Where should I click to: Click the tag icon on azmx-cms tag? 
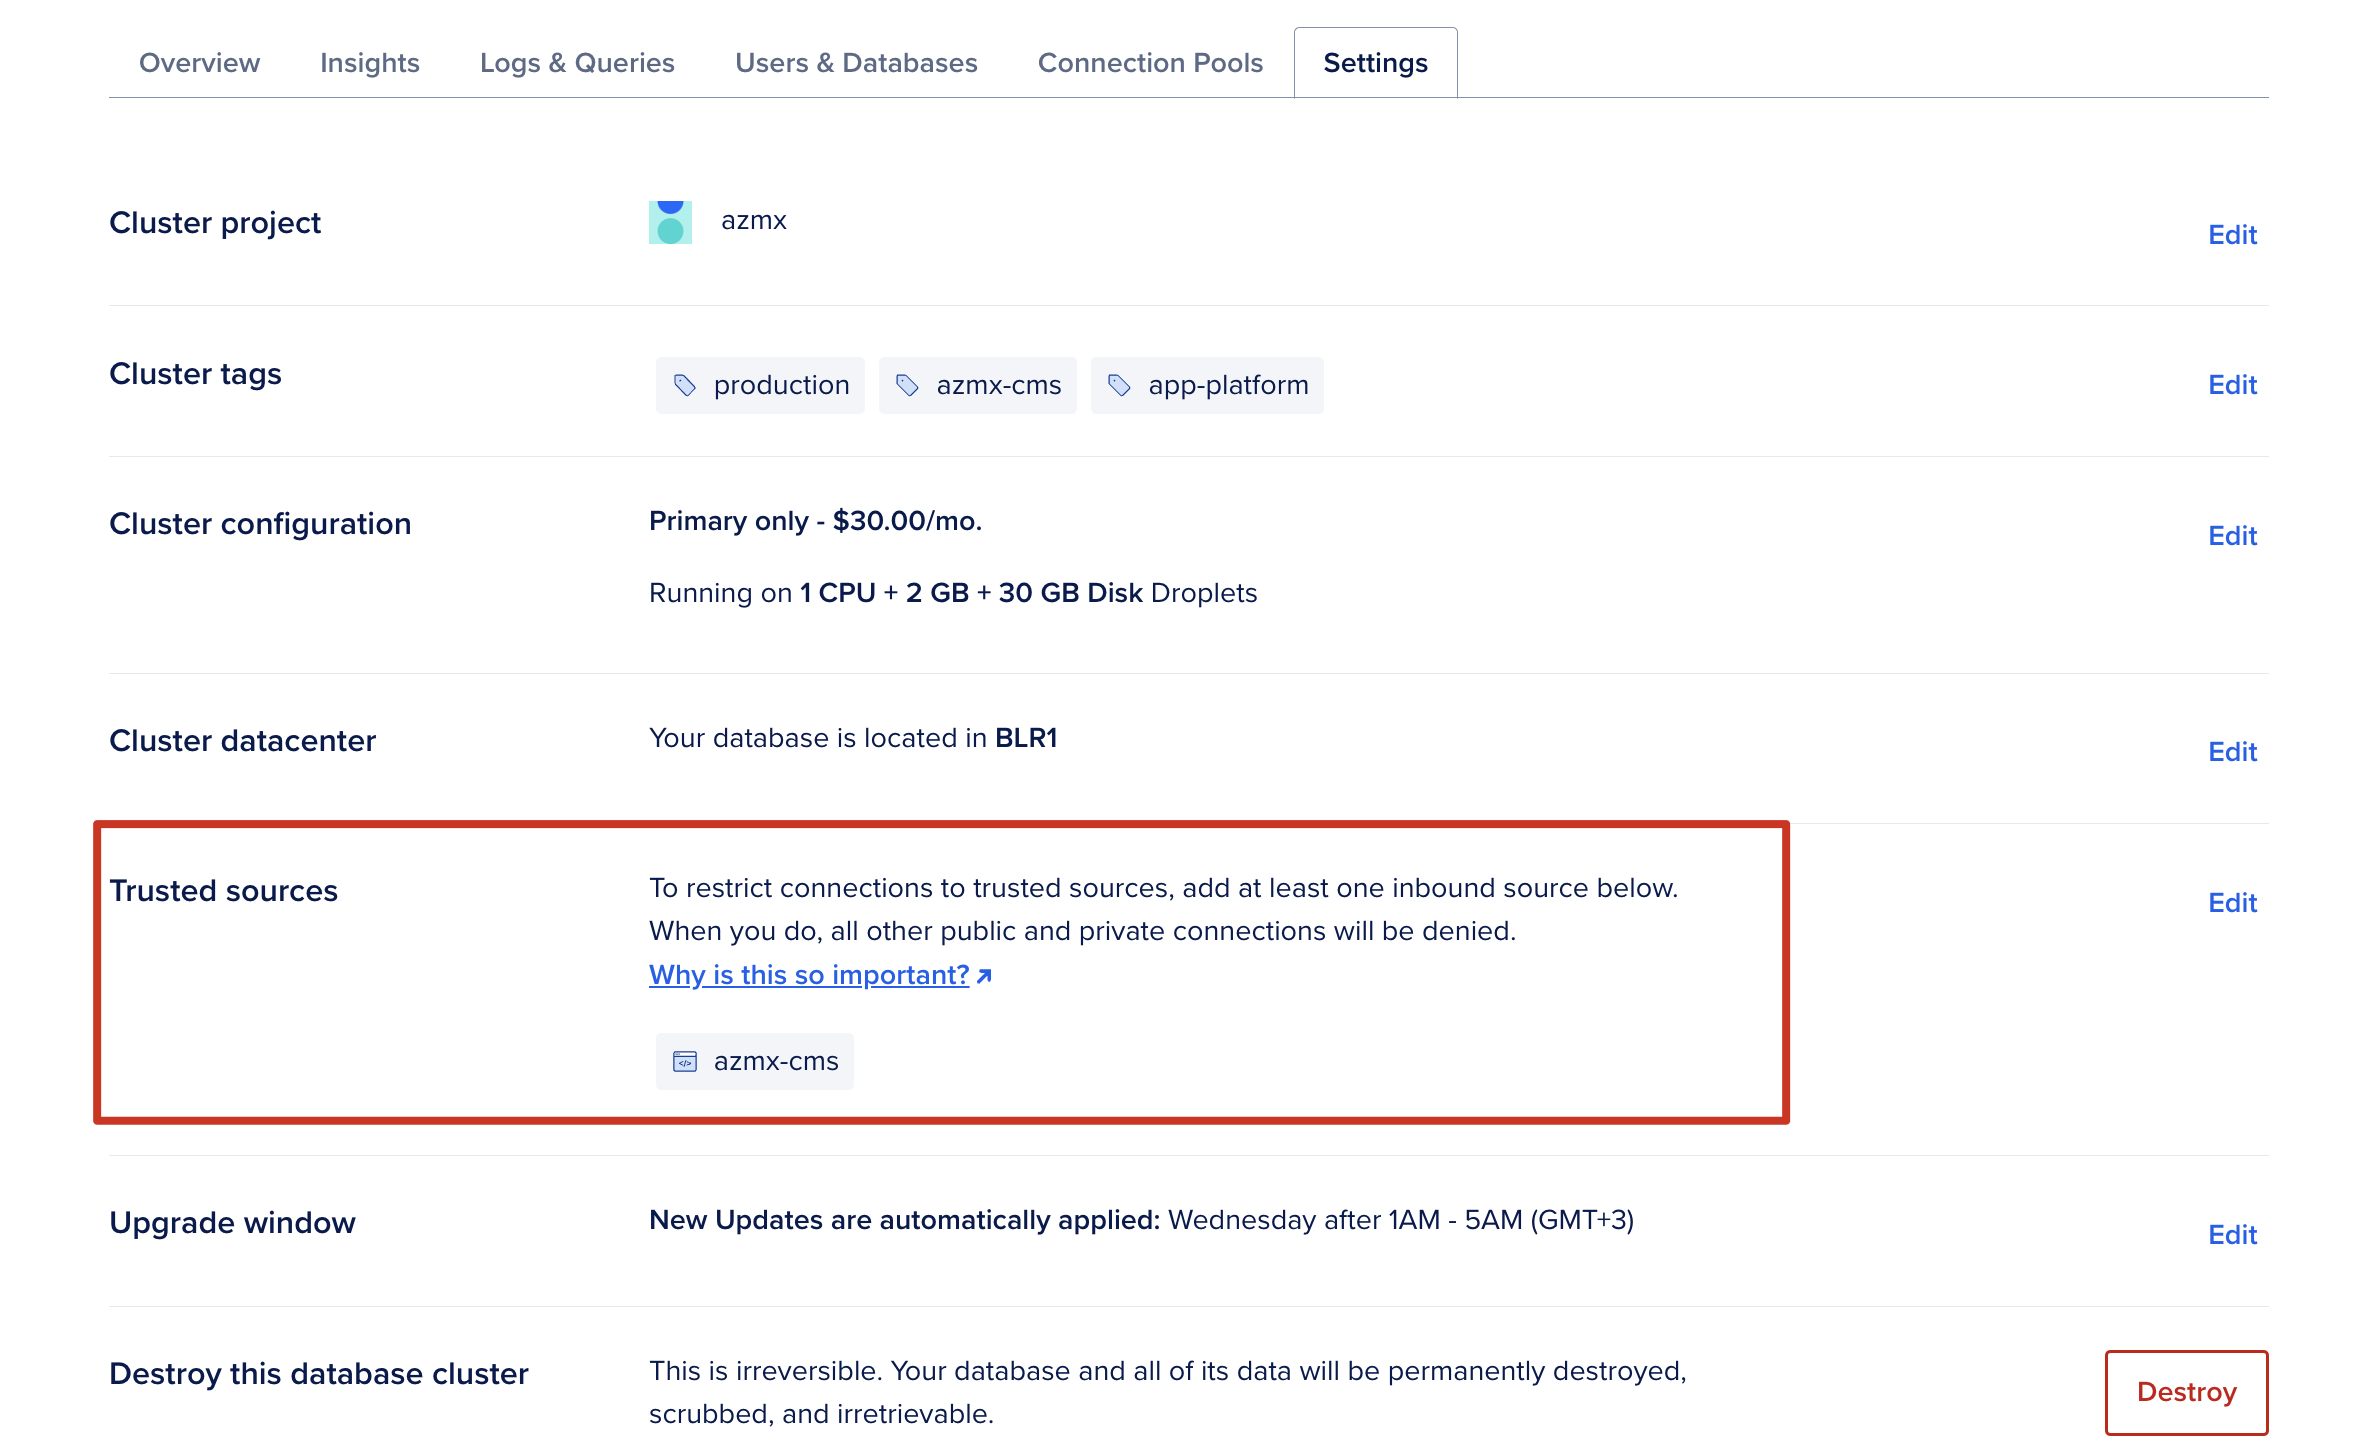pyautogui.click(x=907, y=385)
